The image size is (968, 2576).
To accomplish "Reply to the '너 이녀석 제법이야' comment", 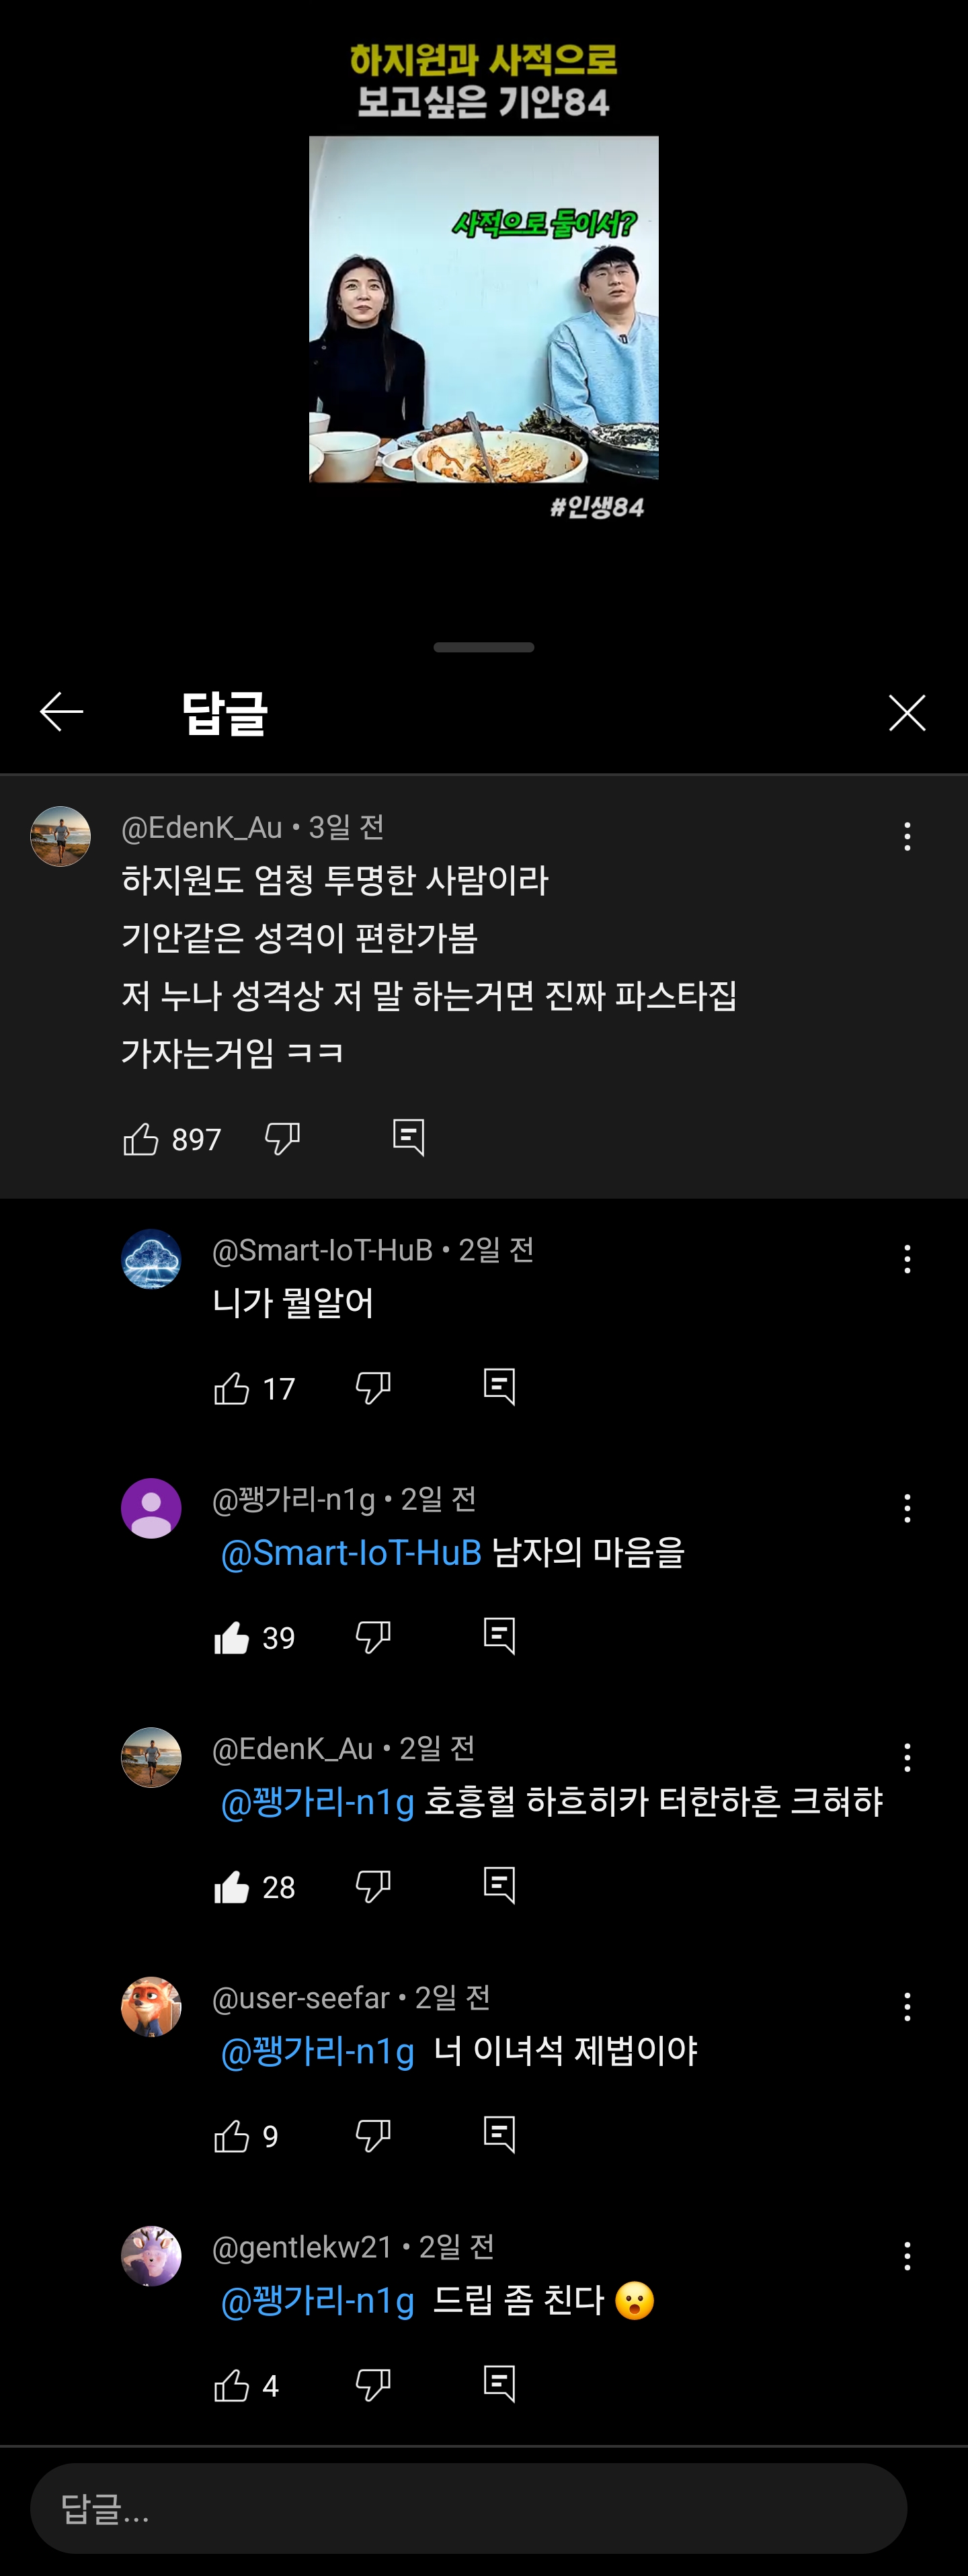I will (x=498, y=2135).
